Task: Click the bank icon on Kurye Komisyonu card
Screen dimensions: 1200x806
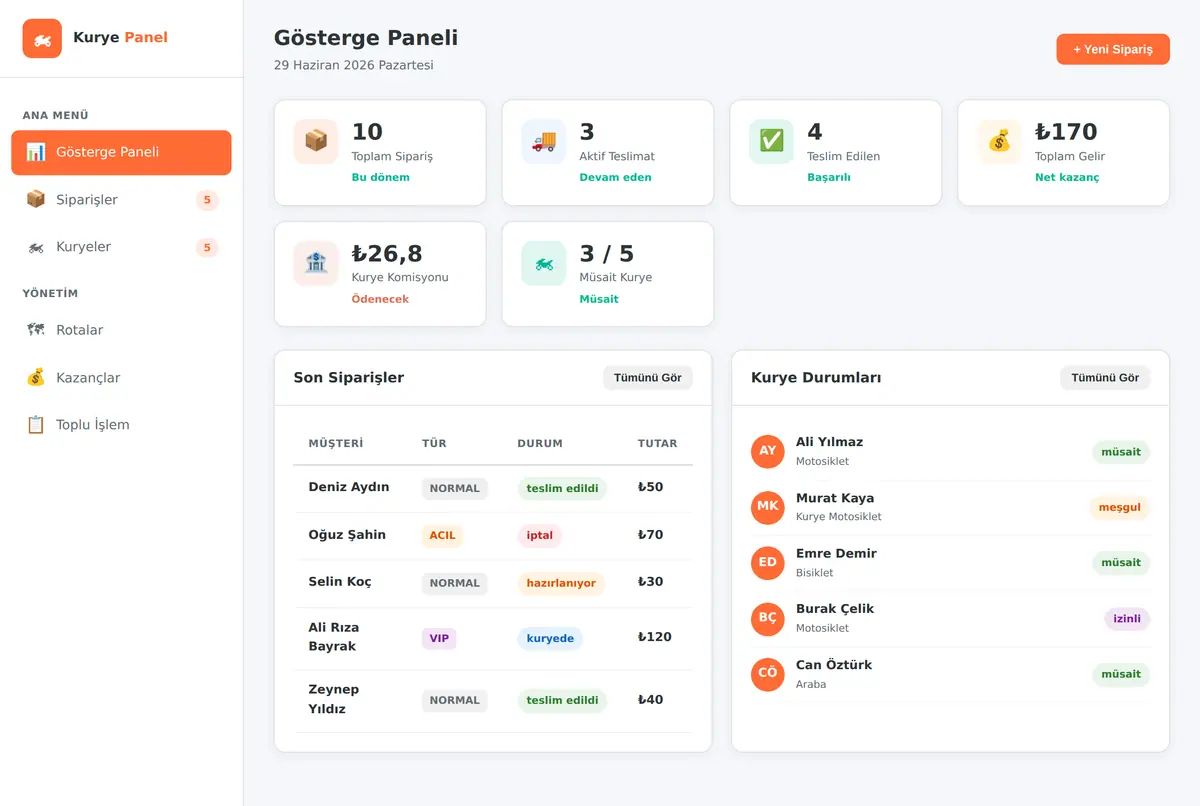Action: (316, 264)
